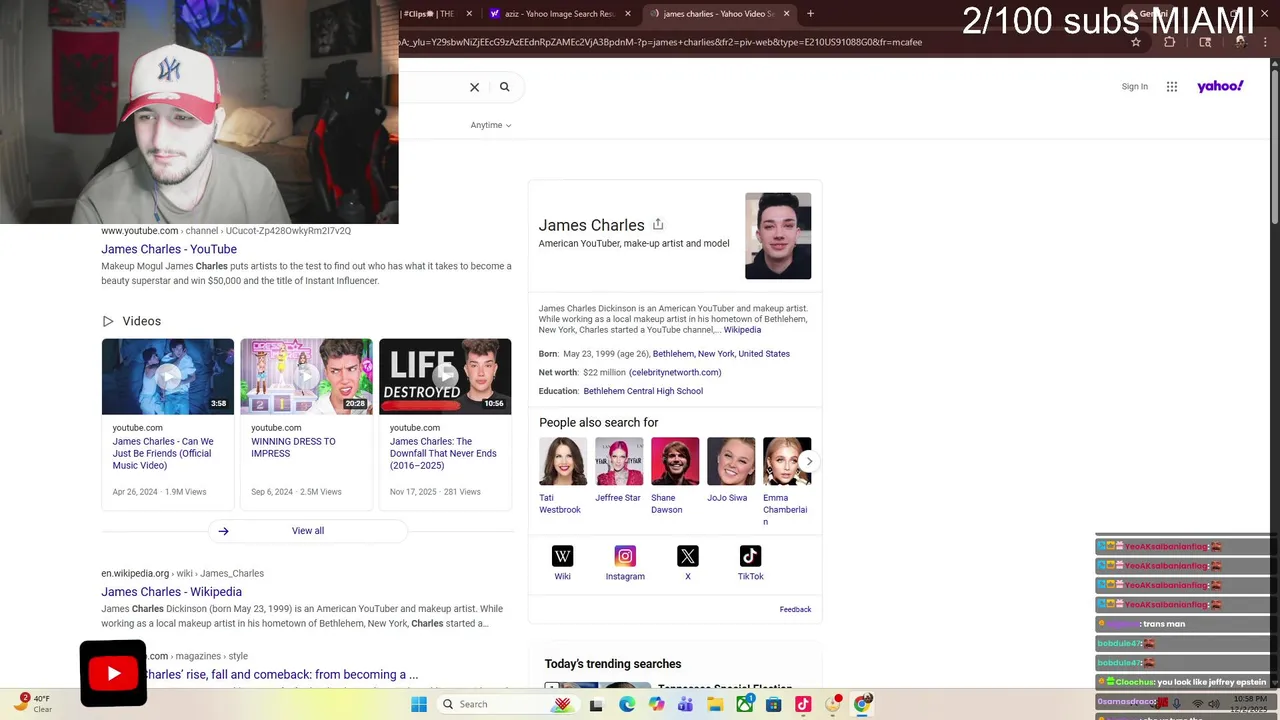Image resolution: width=1280 pixels, height=720 pixels.
Task: Open Xbox app from the taskbar
Action: tap(744, 704)
